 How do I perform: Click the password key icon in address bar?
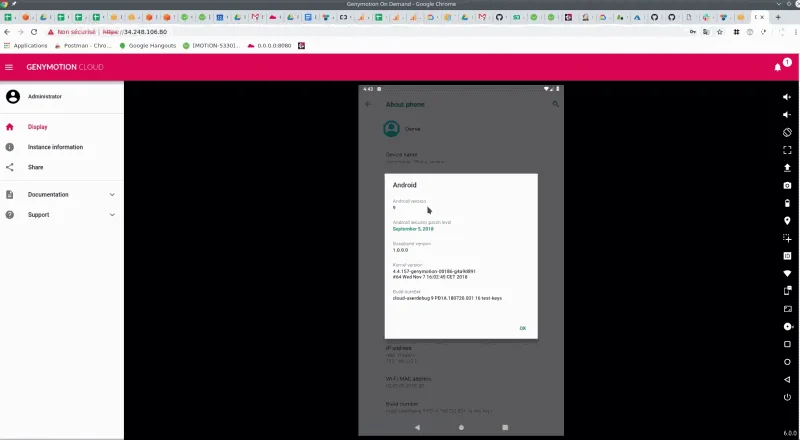(x=692, y=32)
